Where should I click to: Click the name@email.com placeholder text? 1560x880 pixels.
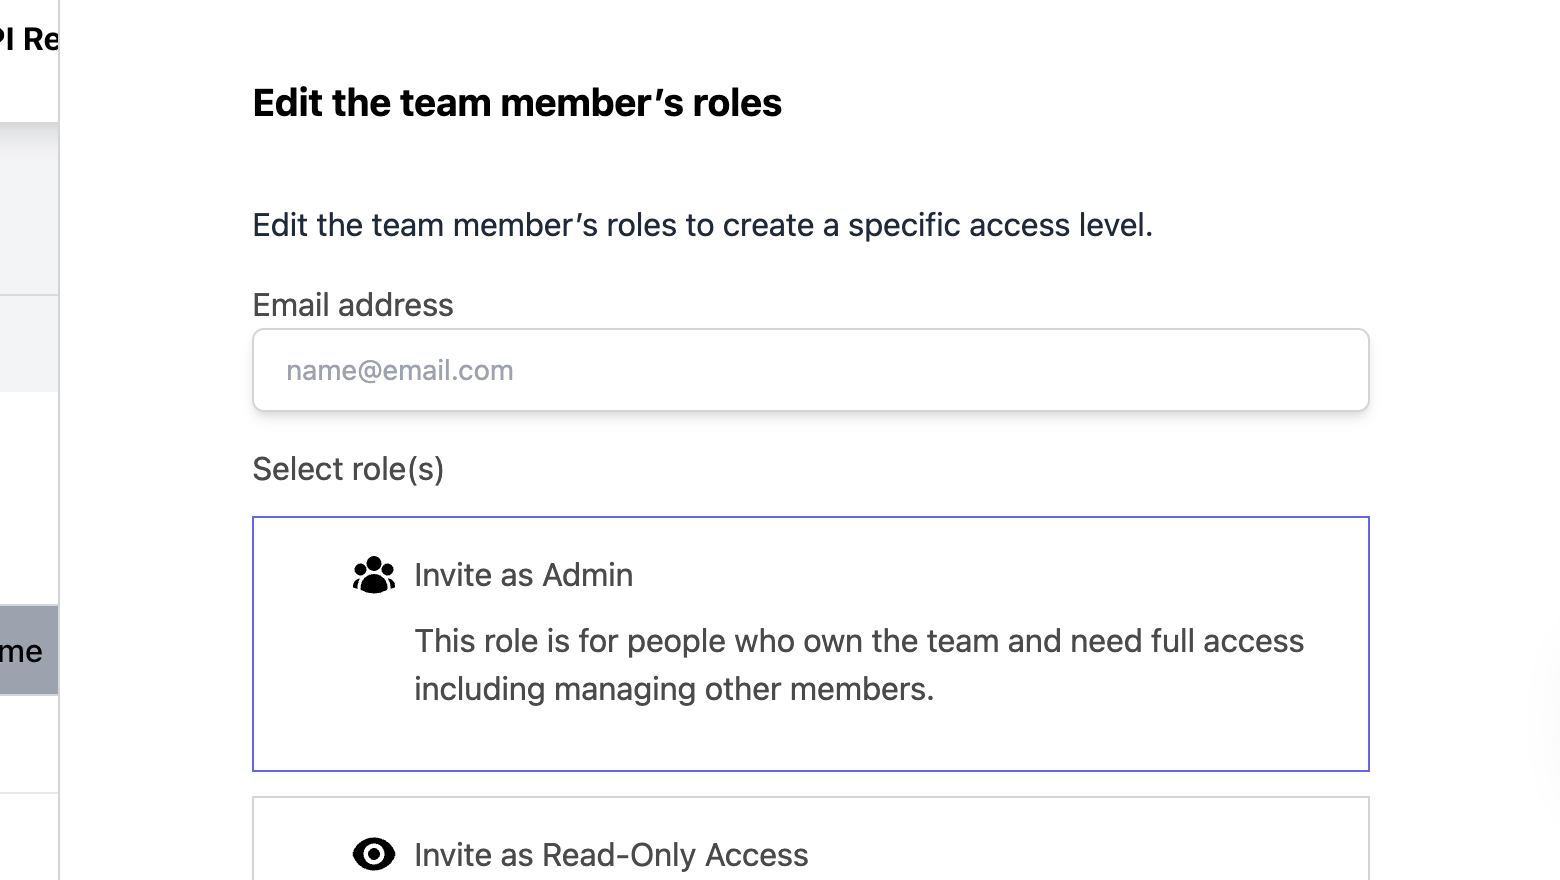point(399,370)
